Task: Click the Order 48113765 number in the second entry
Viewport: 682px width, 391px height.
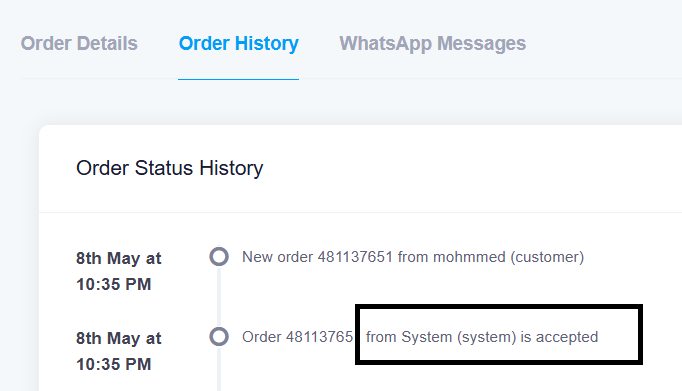Action: pos(298,337)
